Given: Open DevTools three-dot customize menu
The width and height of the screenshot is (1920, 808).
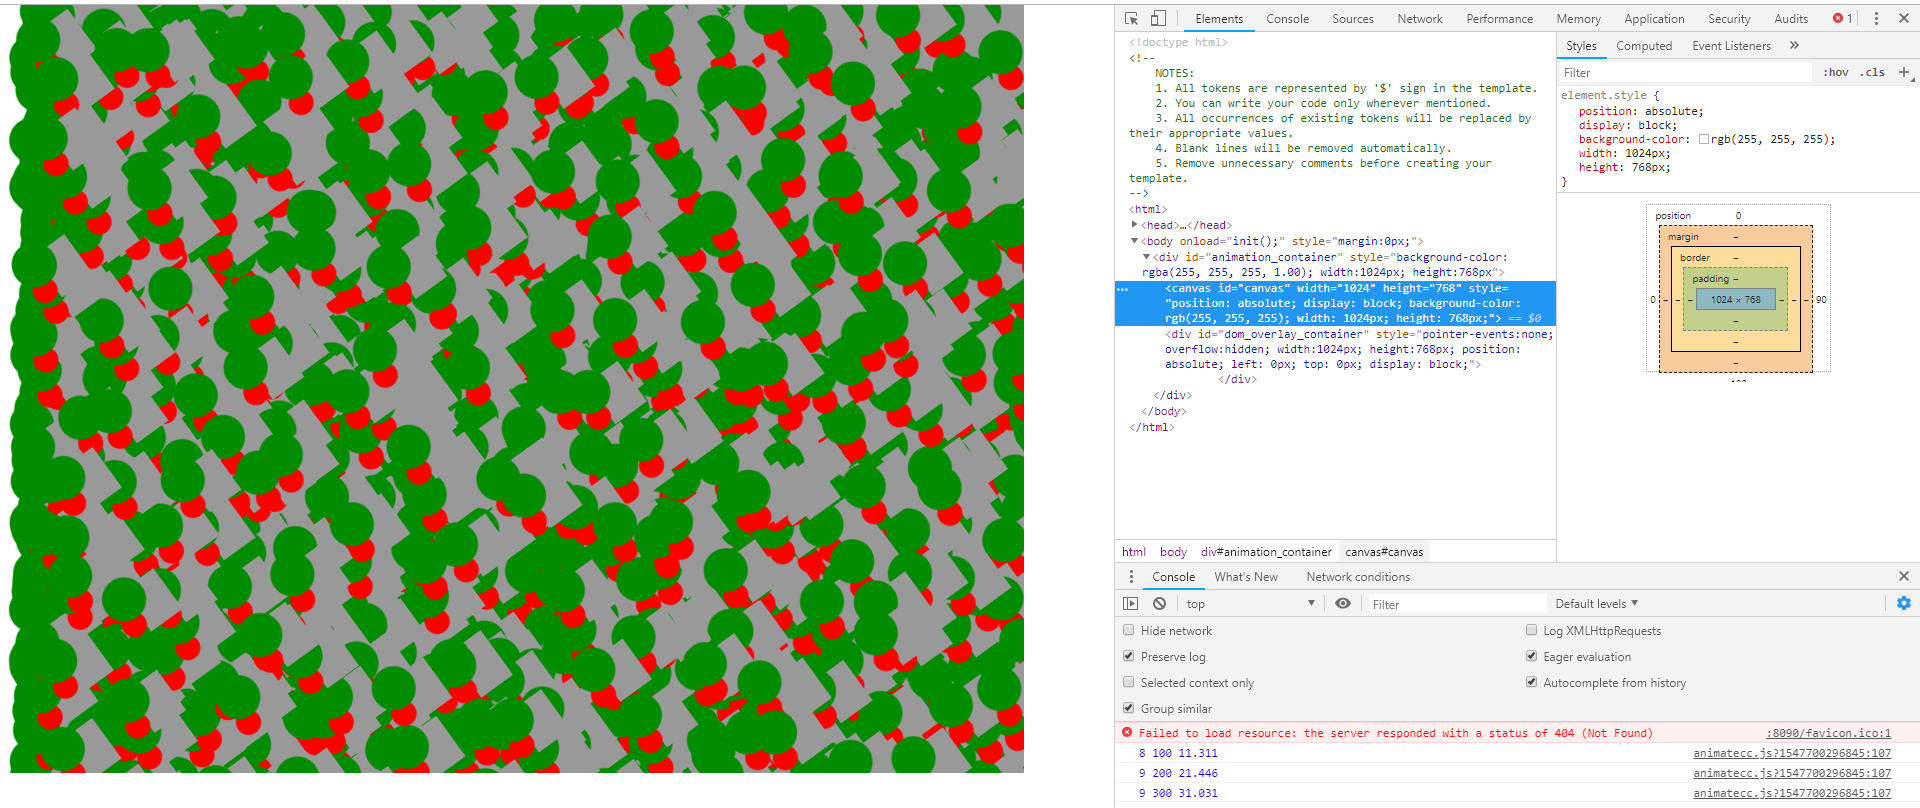Looking at the screenshot, I should [1876, 19].
